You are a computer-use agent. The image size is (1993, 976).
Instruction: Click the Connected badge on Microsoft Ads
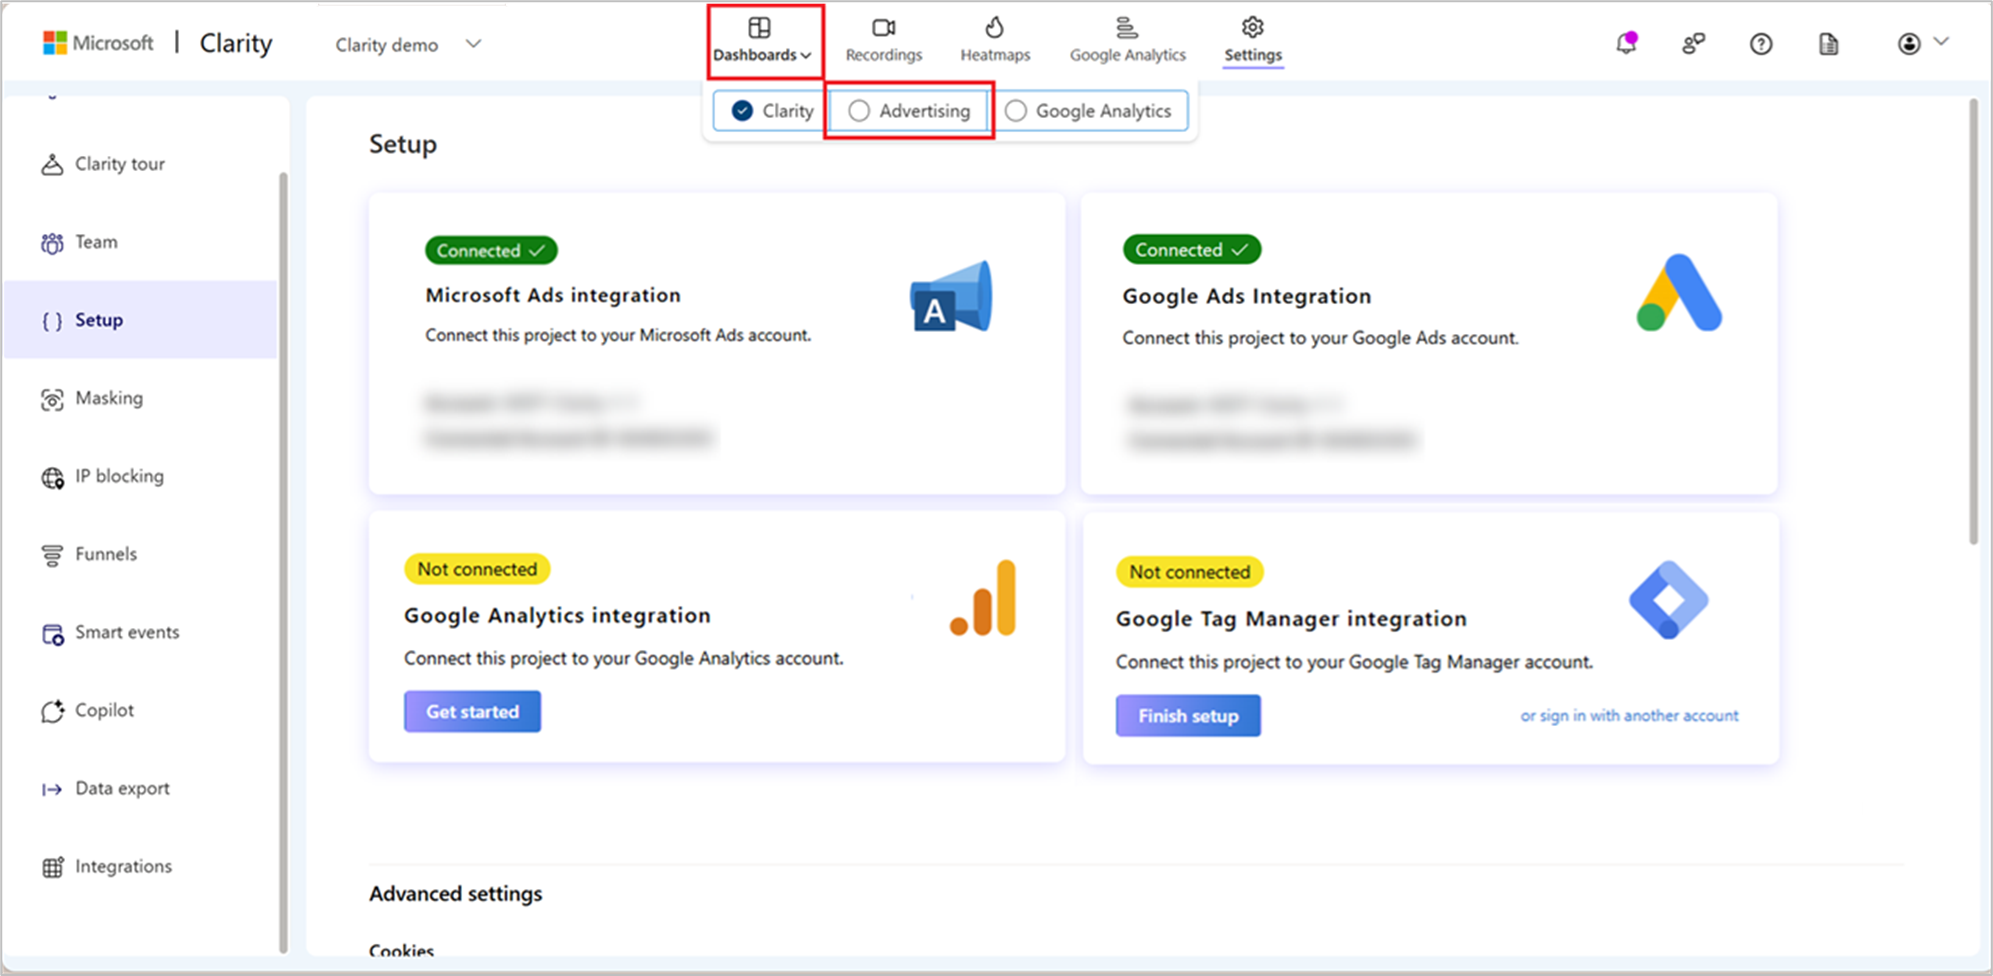(x=491, y=250)
